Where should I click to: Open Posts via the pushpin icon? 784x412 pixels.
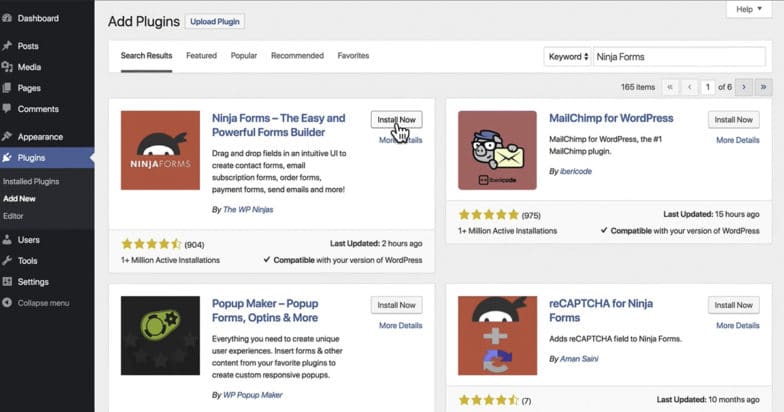8,46
